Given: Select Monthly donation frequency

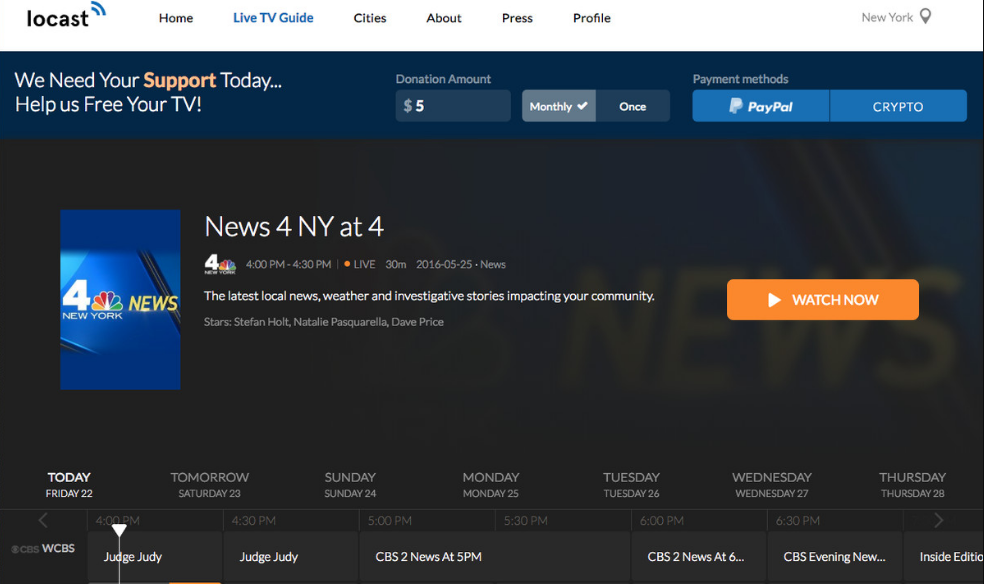Looking at the screenshot, I should tap(559, 106).
